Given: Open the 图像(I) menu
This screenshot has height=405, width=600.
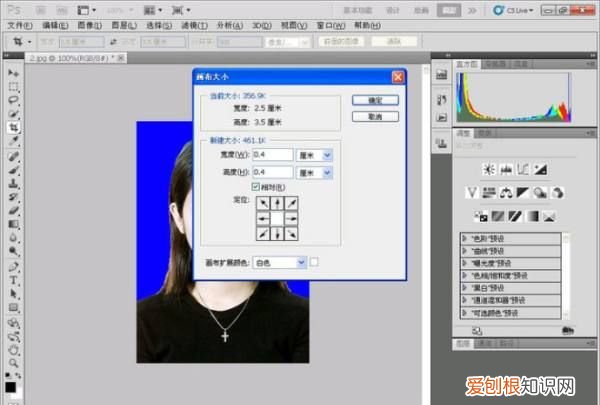Looking at the screenshot, I should pyautogui.click(x=90, y=25).
